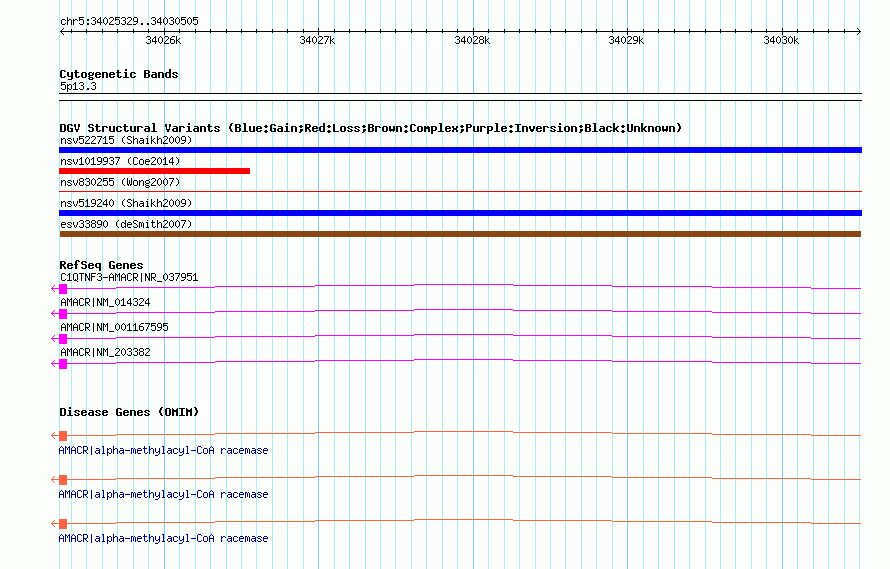The width and height of the screenshot is (890, 569).
Task: Click the Cytogenetic Bands track title
Action: pos(119,74)
